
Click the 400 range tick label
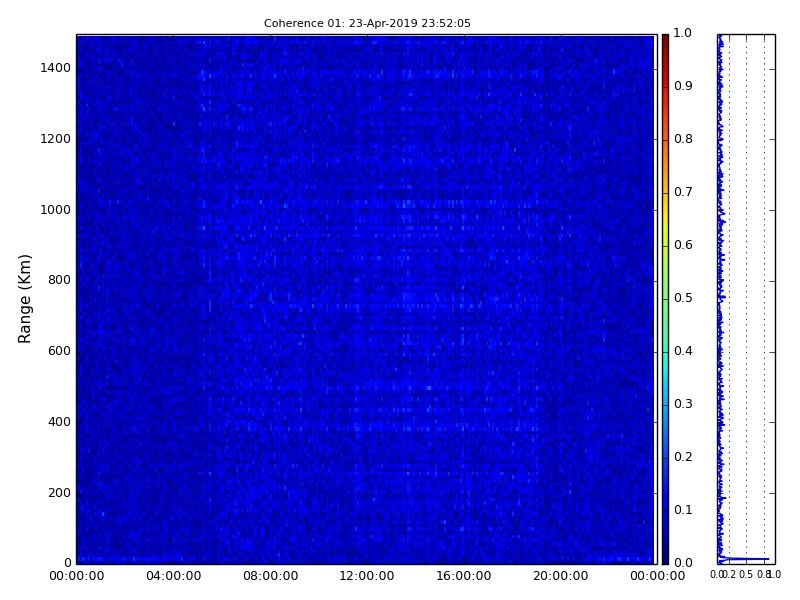(59, 422)
